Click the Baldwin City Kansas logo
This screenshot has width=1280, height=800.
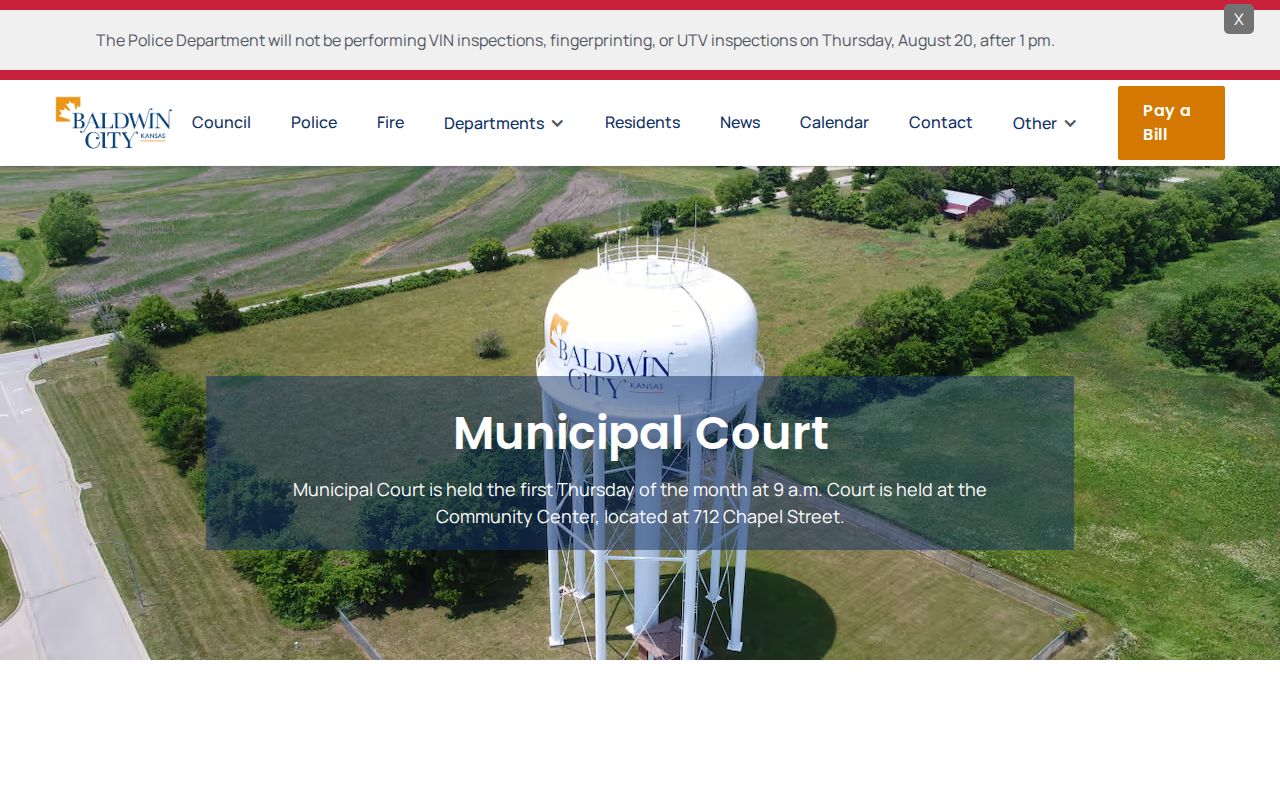coord(114,123)
